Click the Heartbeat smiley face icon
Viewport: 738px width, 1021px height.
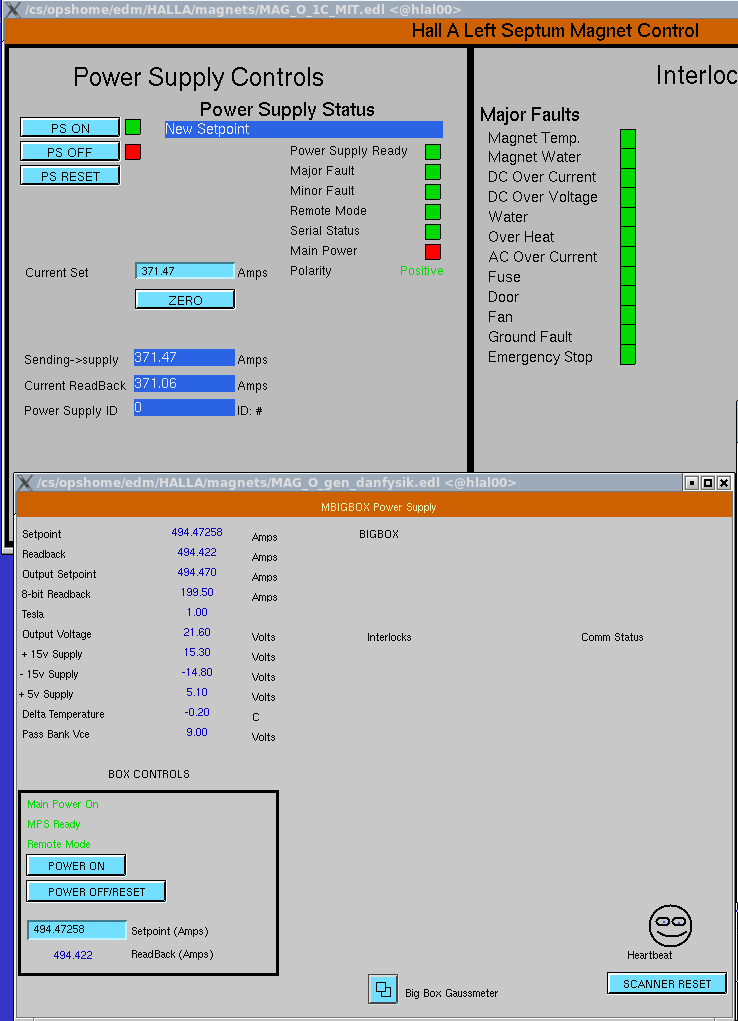point(670,925)
